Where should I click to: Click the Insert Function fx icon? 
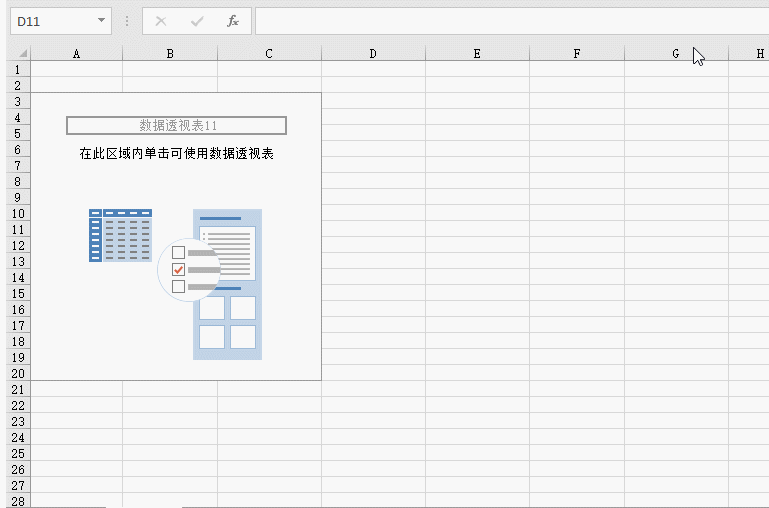pyautogui.click(x=232, y=21)
